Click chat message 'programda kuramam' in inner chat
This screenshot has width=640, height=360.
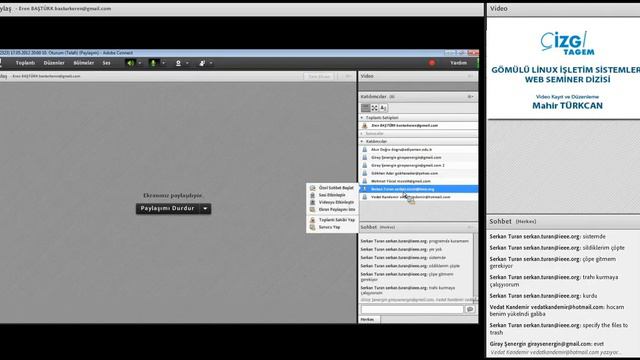[415, 241]
